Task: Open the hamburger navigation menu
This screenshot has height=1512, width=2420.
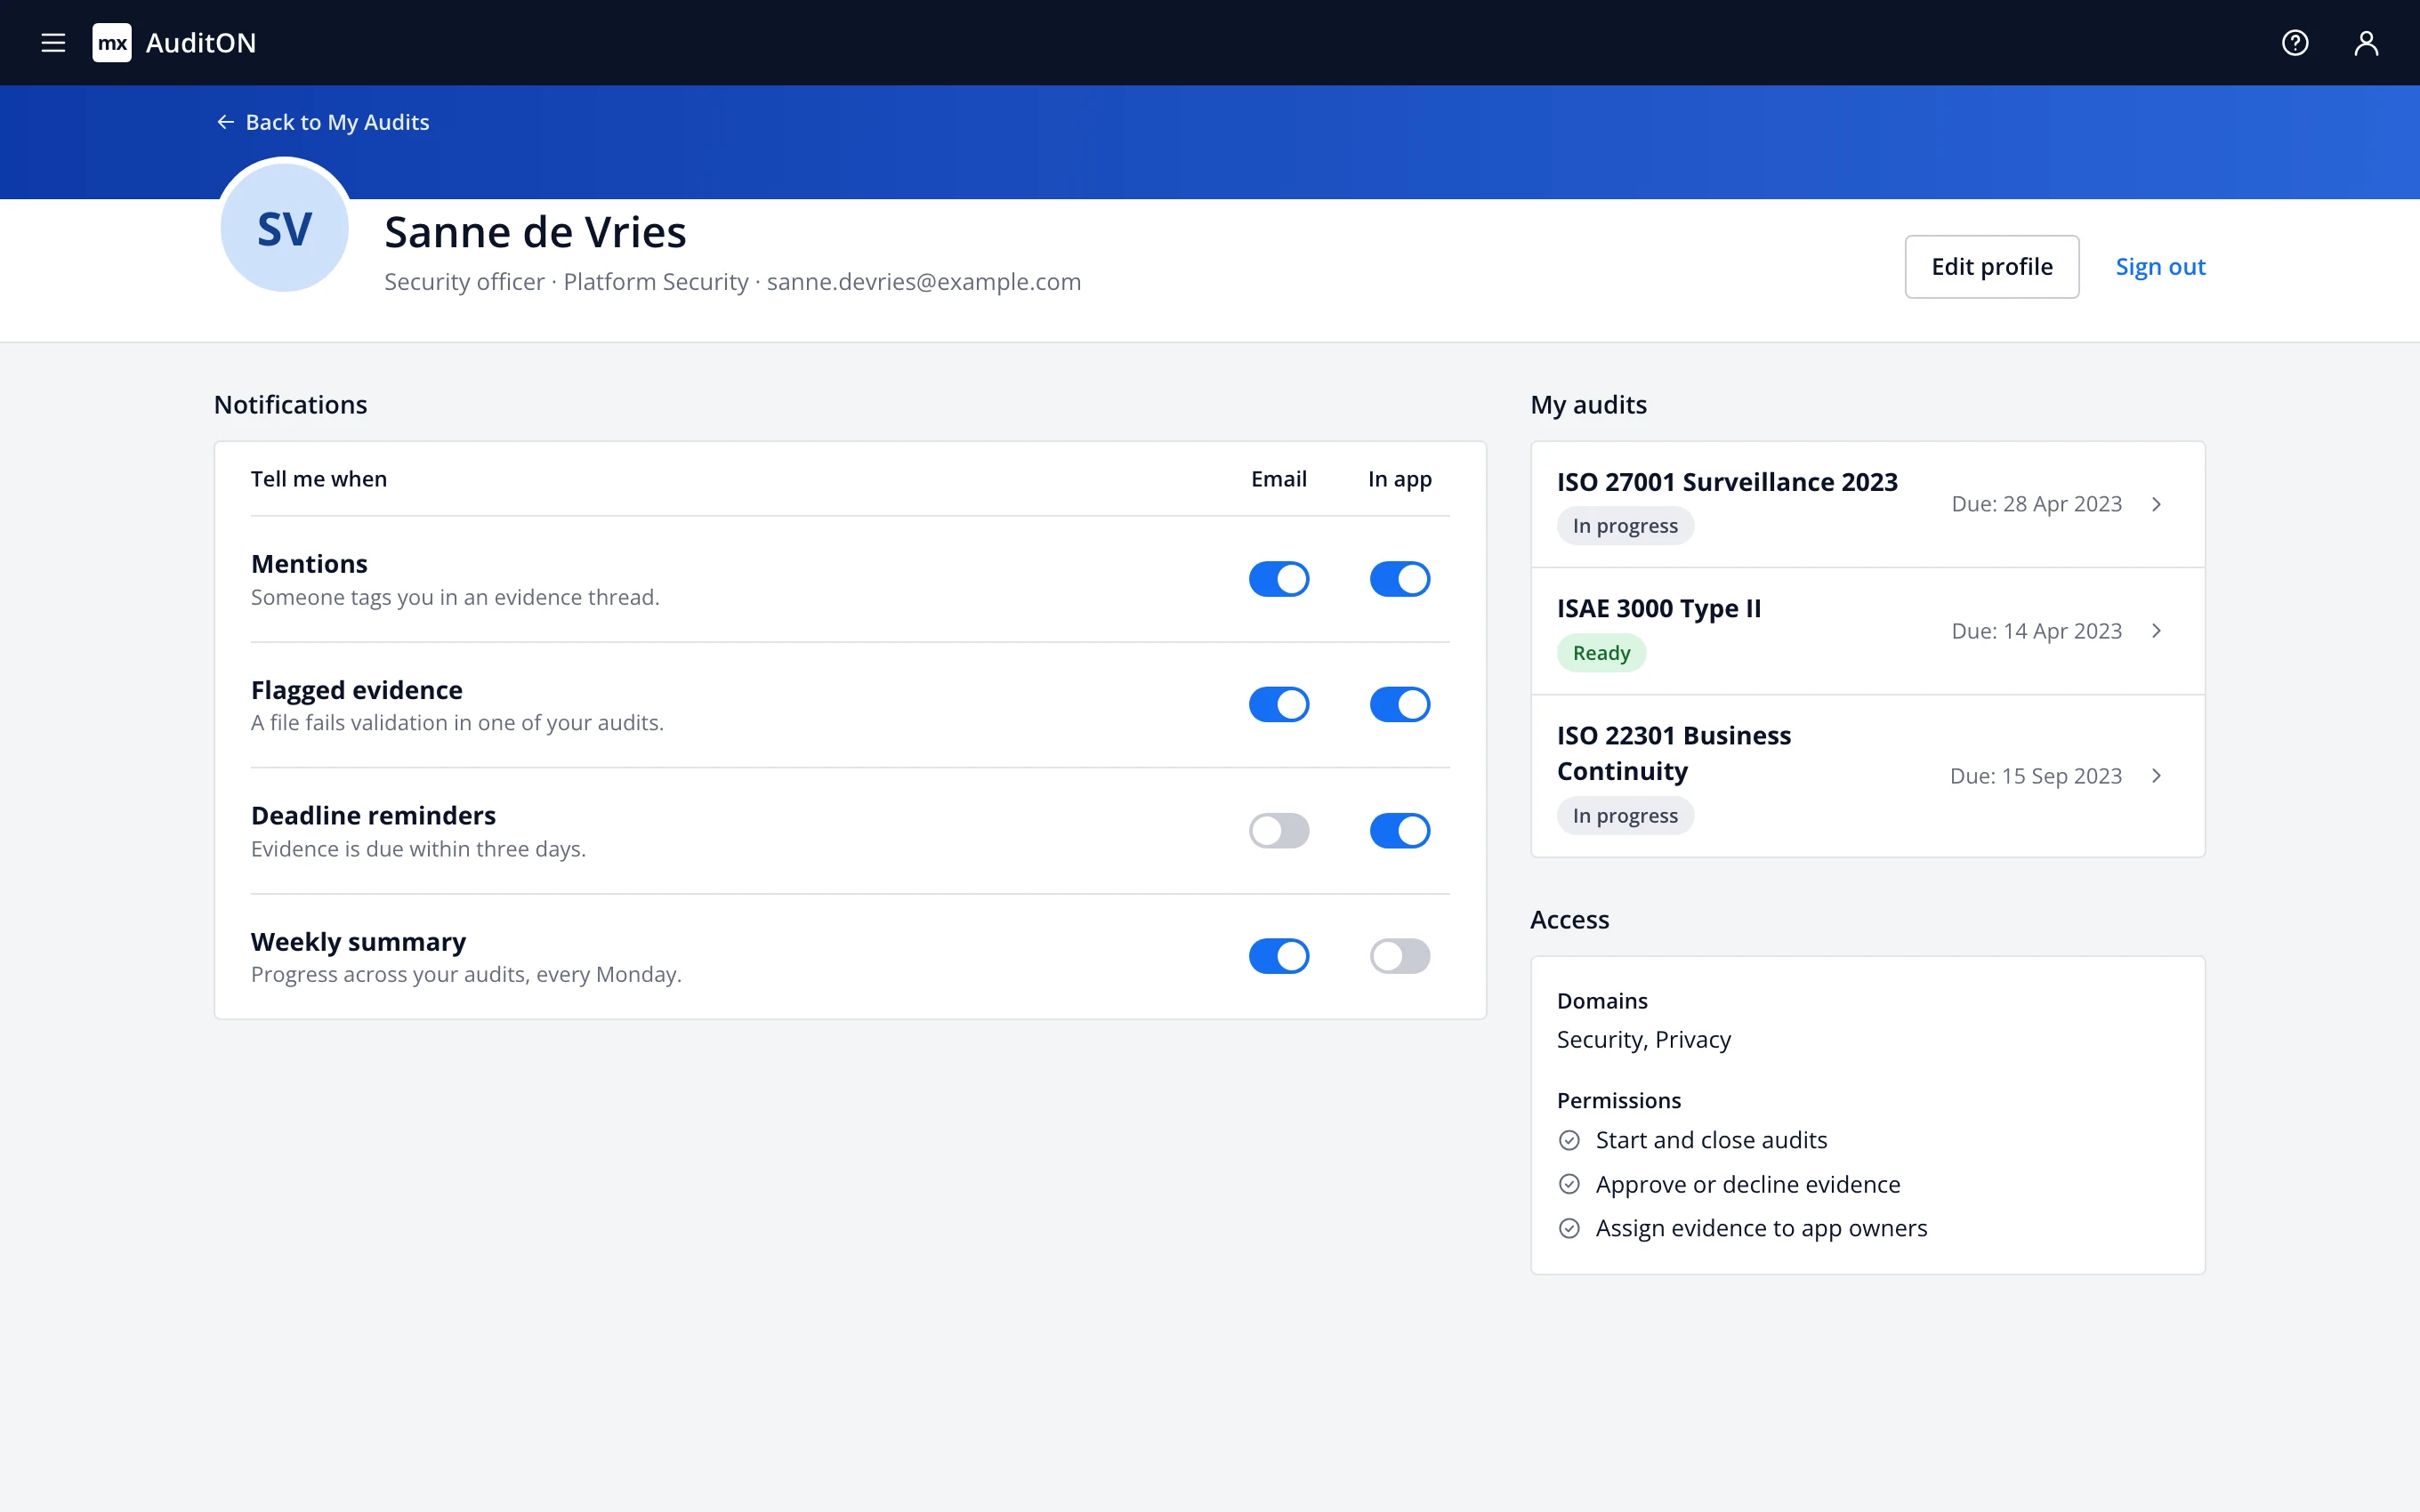Action: 53,43
